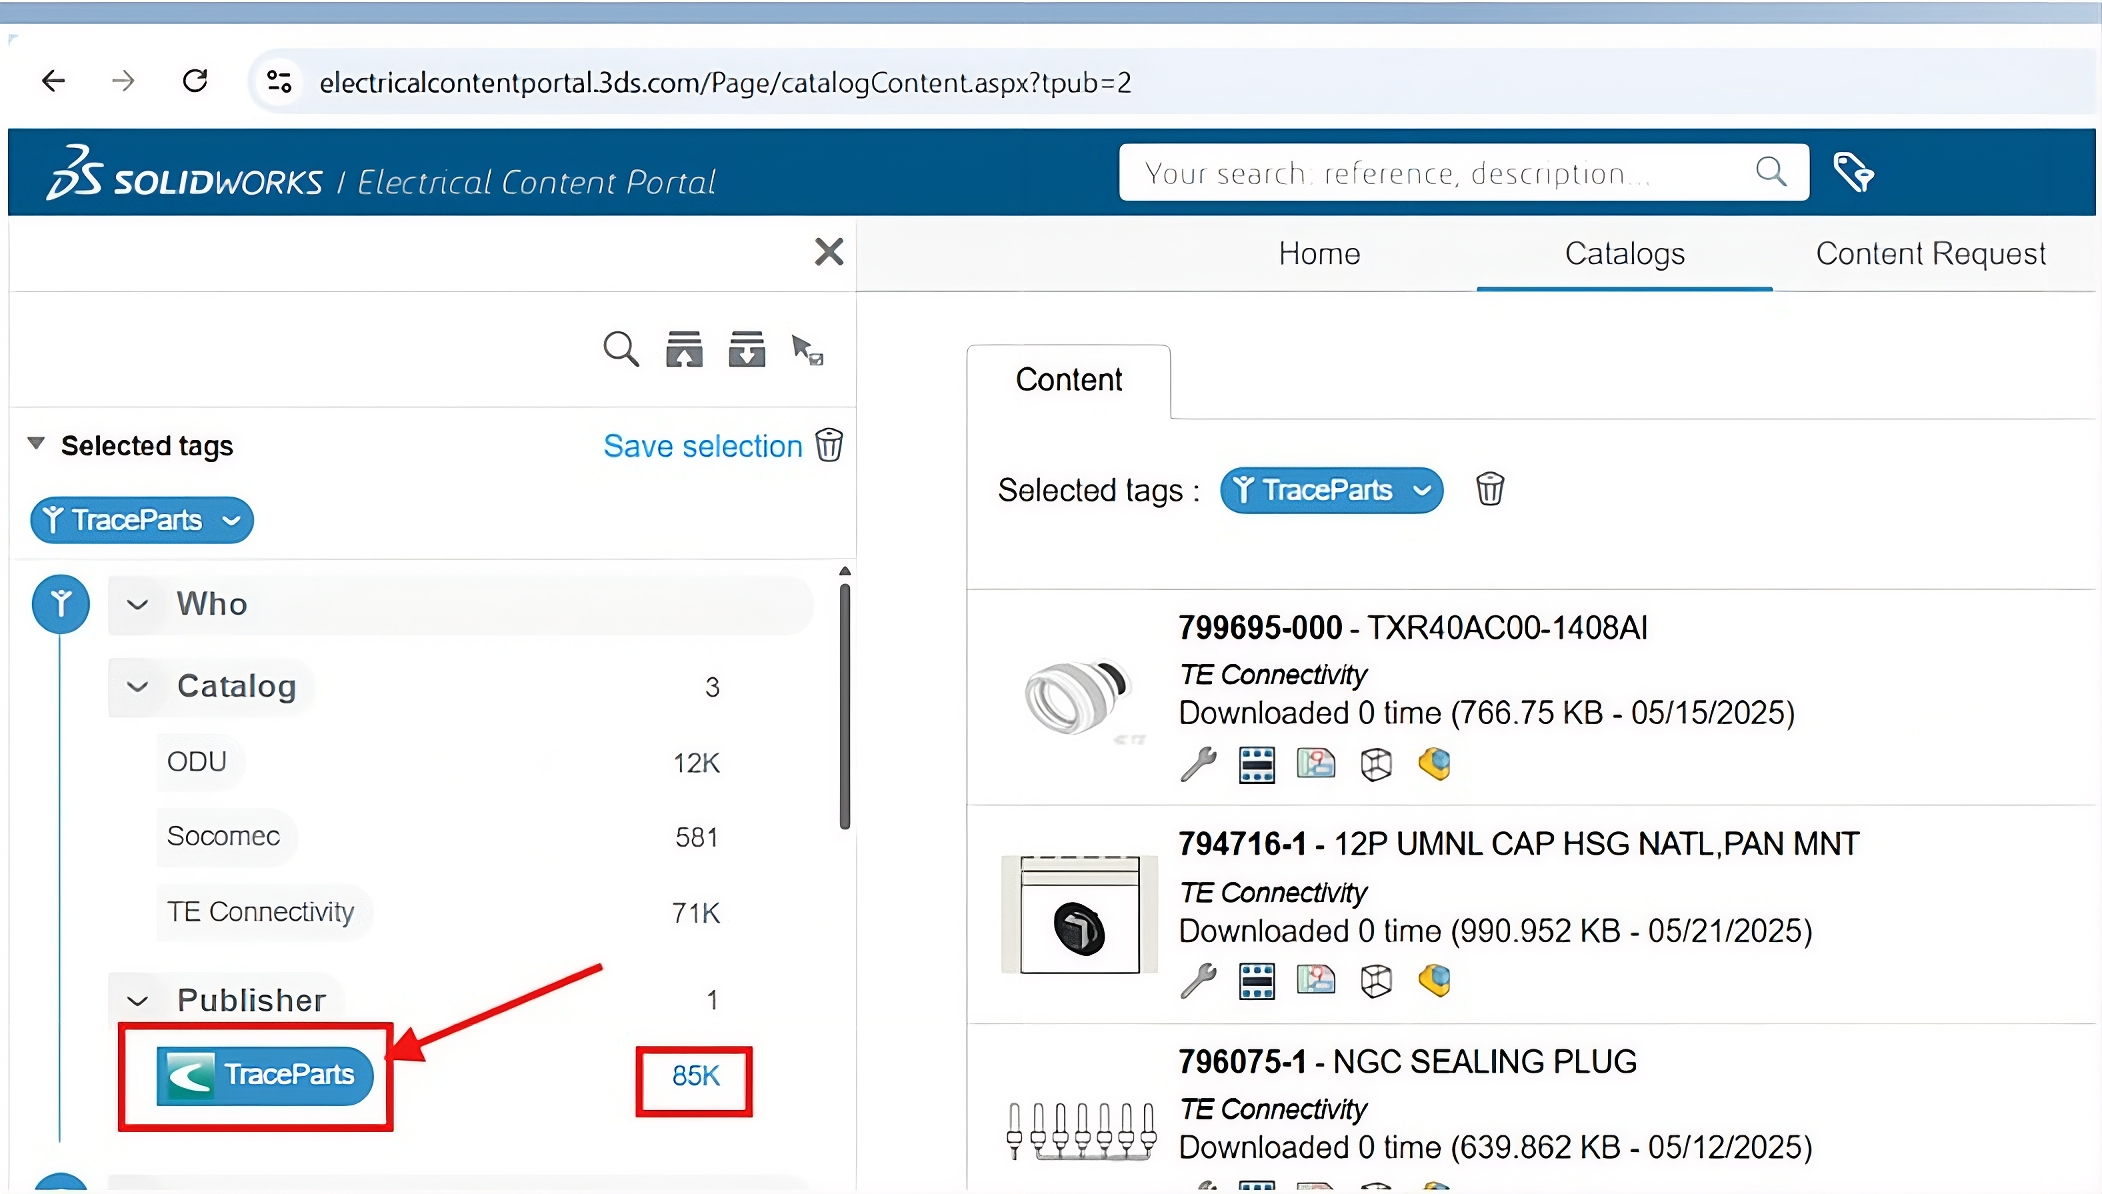Click the wrench icon for part 794716-1
The image size is (2102, 1194).
click(1198, 981)
